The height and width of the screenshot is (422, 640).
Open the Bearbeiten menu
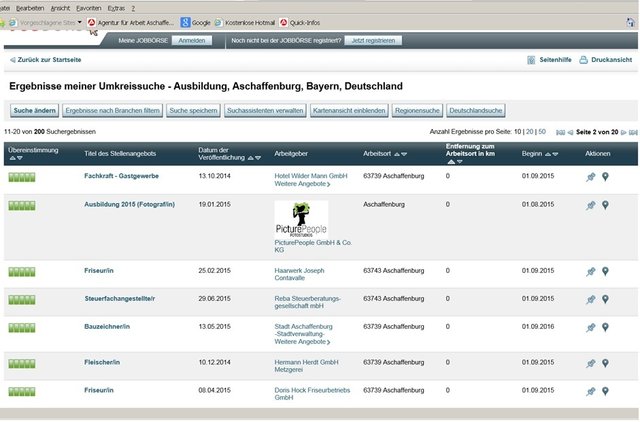[30, 8]
